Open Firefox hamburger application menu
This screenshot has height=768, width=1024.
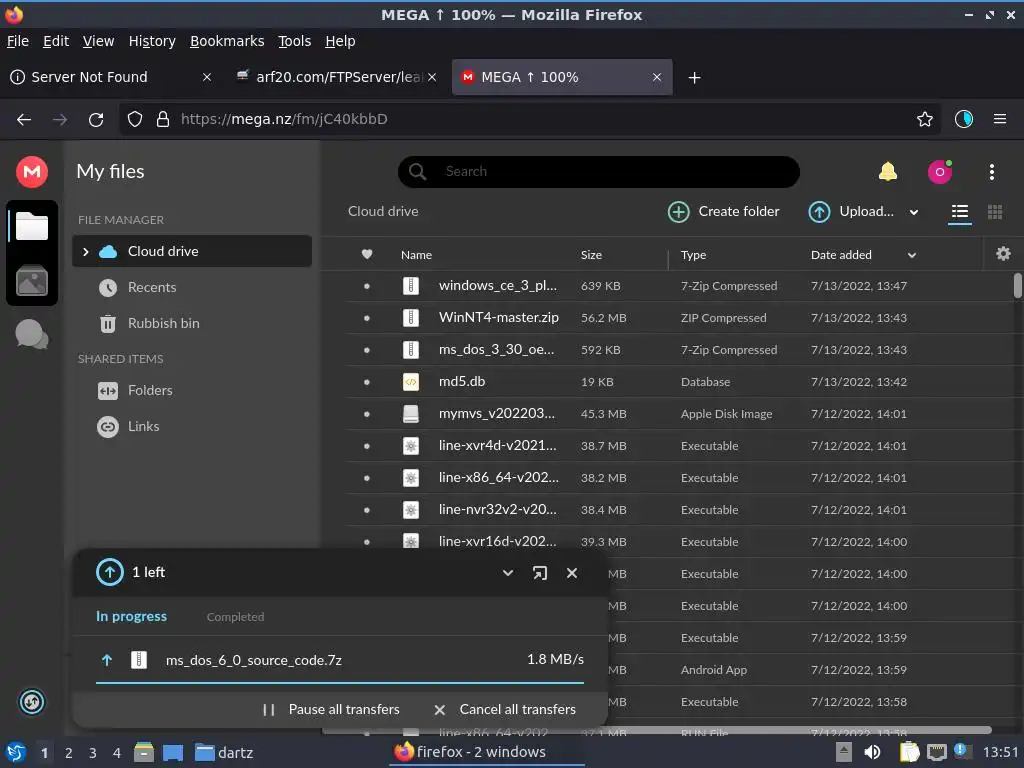click(999, 119)
